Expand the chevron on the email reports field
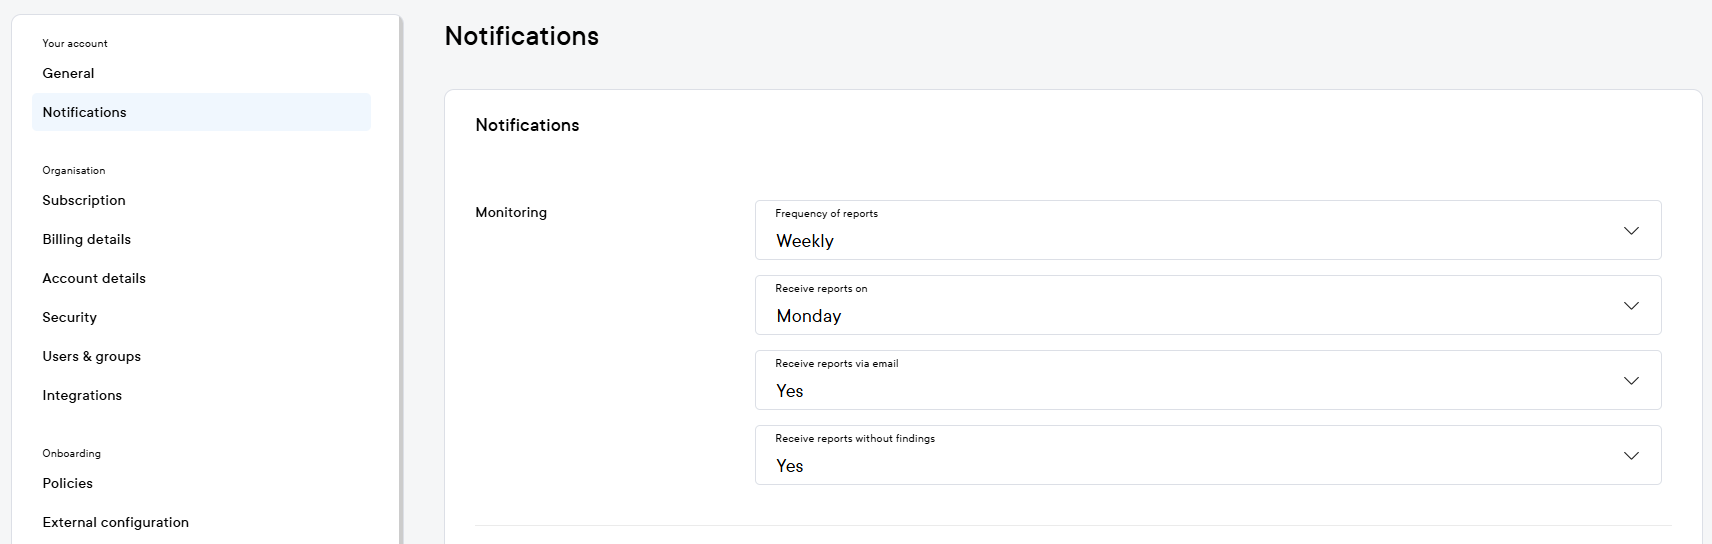 [x=1631, y=381]
